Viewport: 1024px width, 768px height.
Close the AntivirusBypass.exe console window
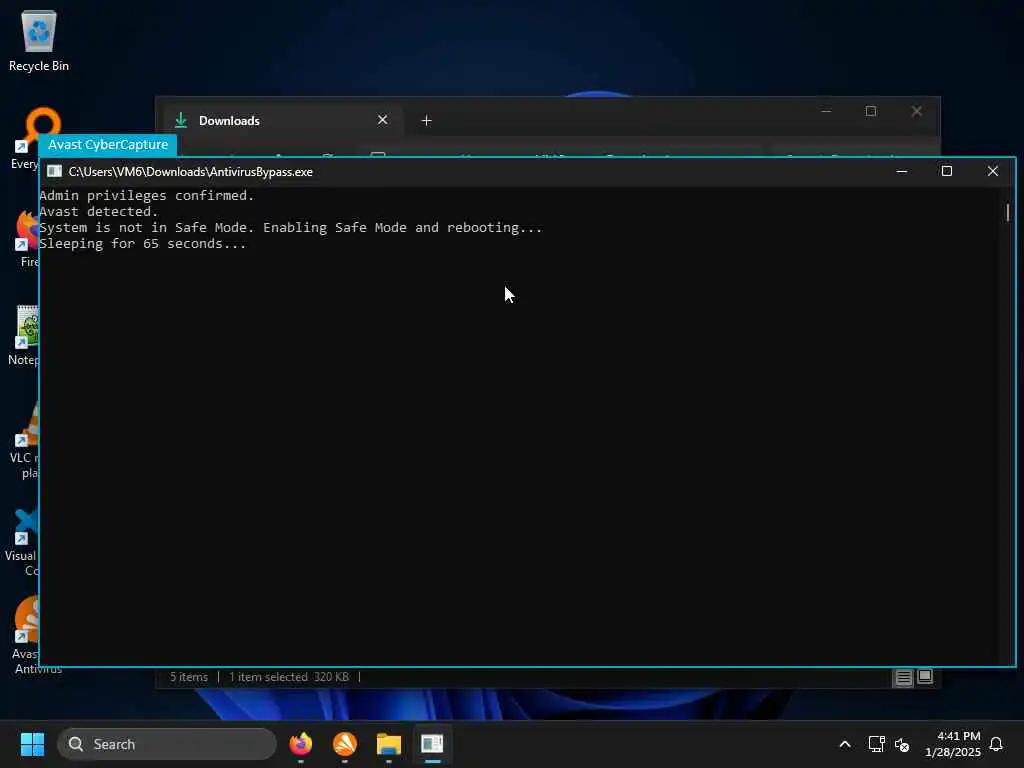993,171
